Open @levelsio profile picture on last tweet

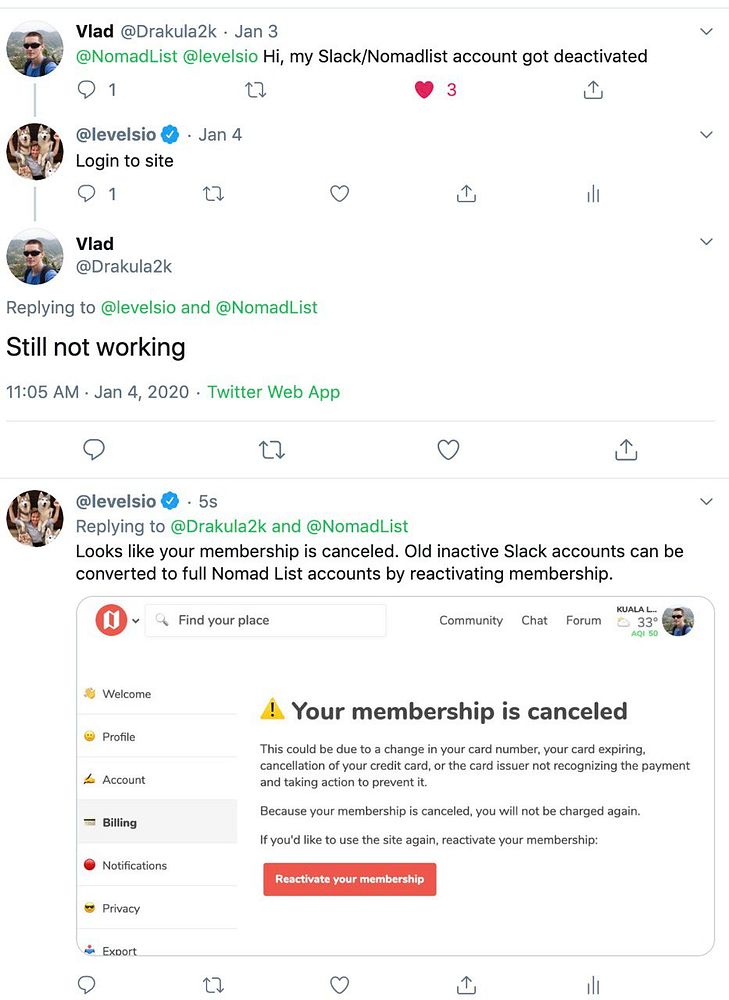35,518
